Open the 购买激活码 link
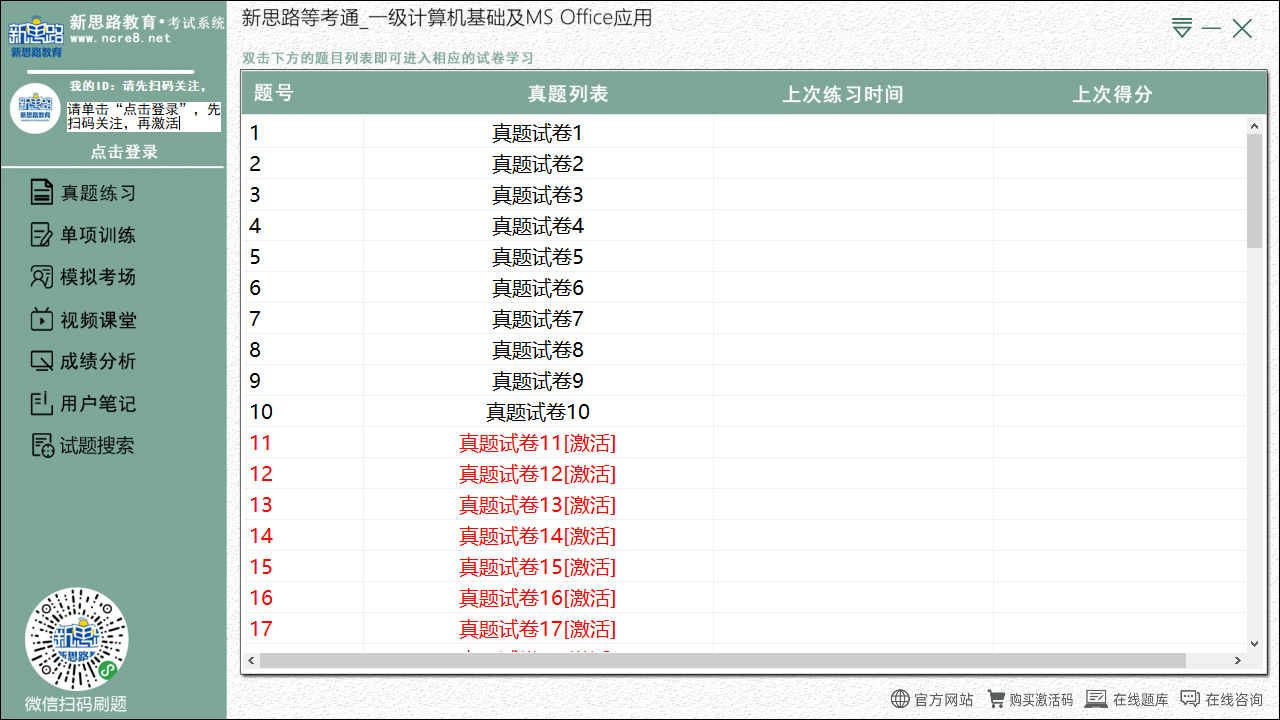Image resolution: width=1280 pixels, height=720 pixels. tap(1041, 700)
